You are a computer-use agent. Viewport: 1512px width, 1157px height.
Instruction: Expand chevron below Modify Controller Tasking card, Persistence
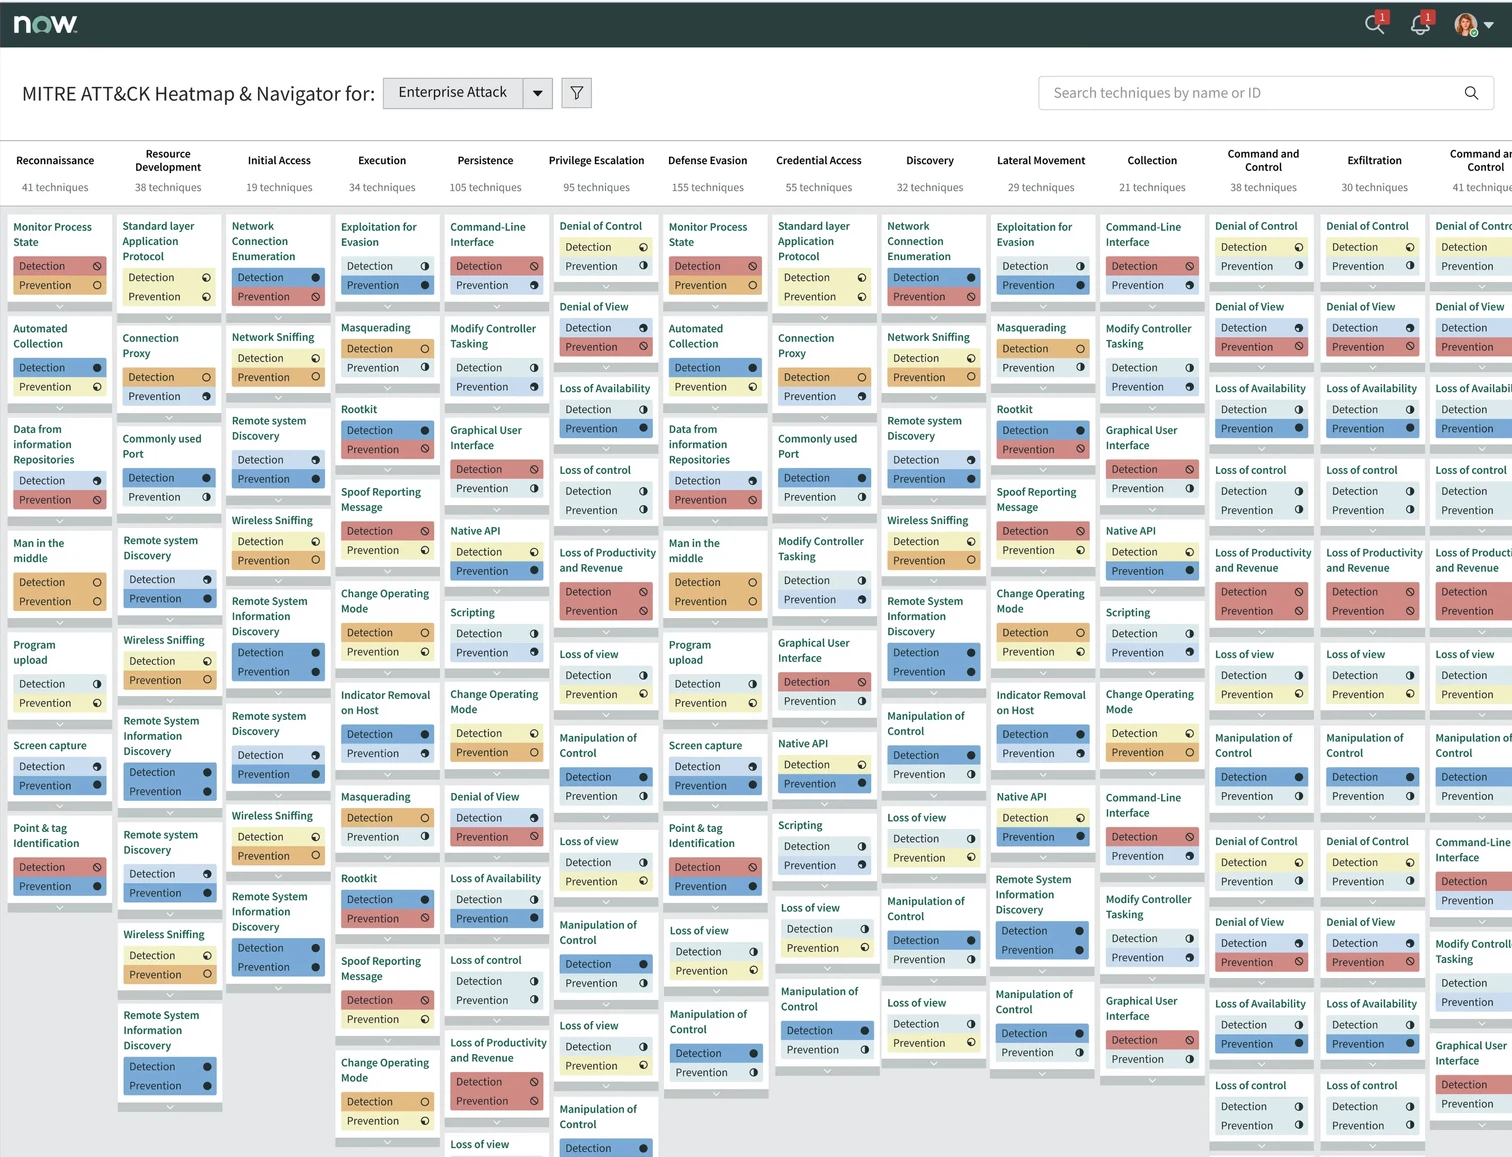click(x=496, y=407)
